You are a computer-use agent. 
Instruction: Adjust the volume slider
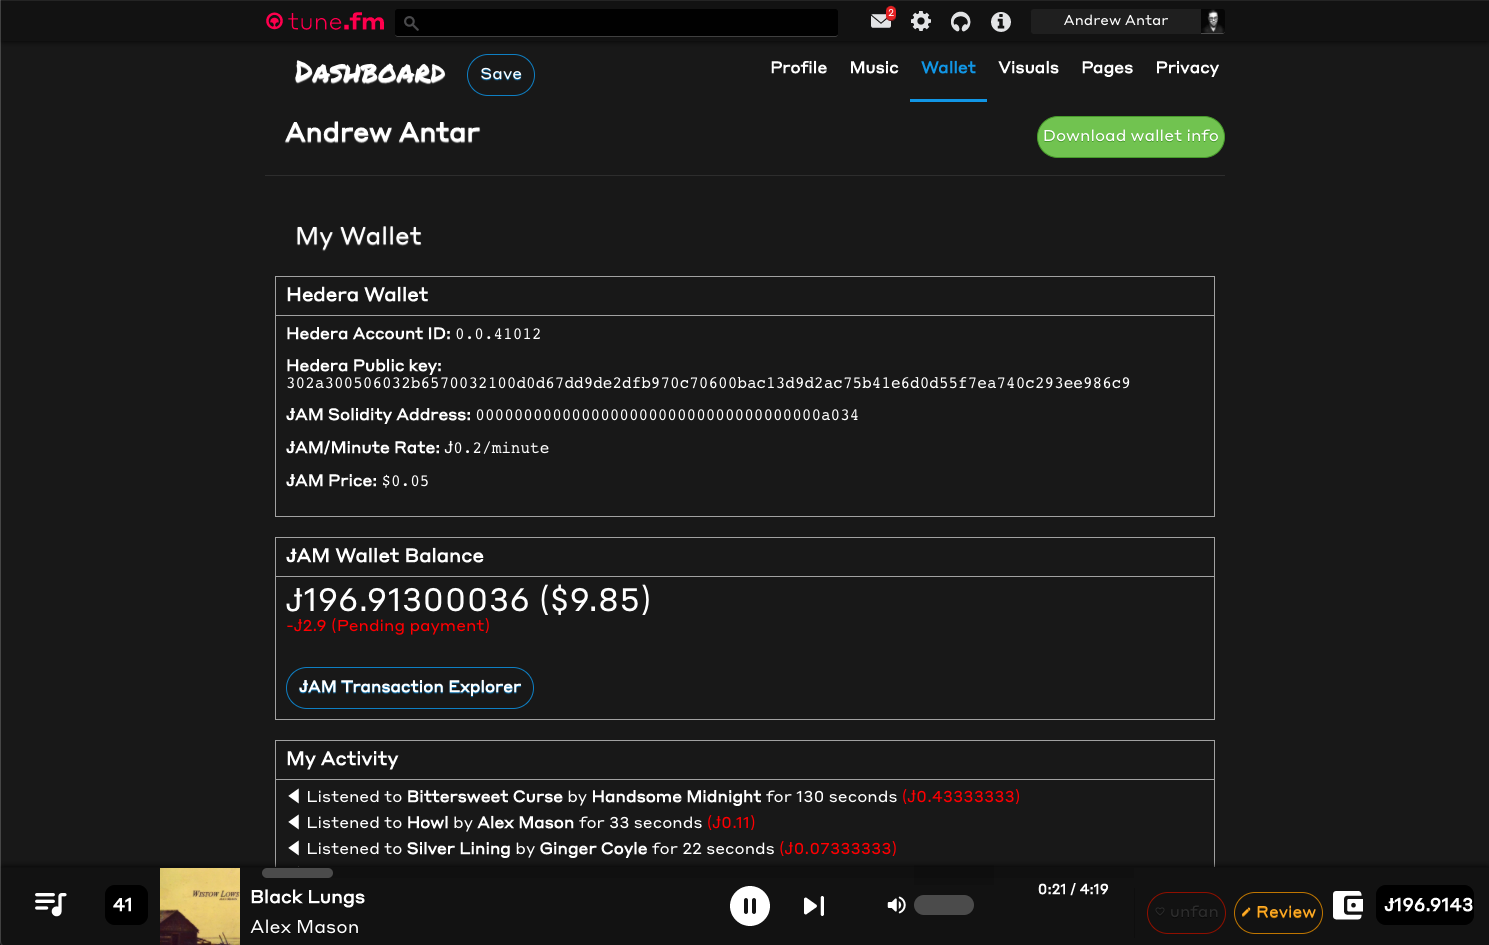coord(944,905)
